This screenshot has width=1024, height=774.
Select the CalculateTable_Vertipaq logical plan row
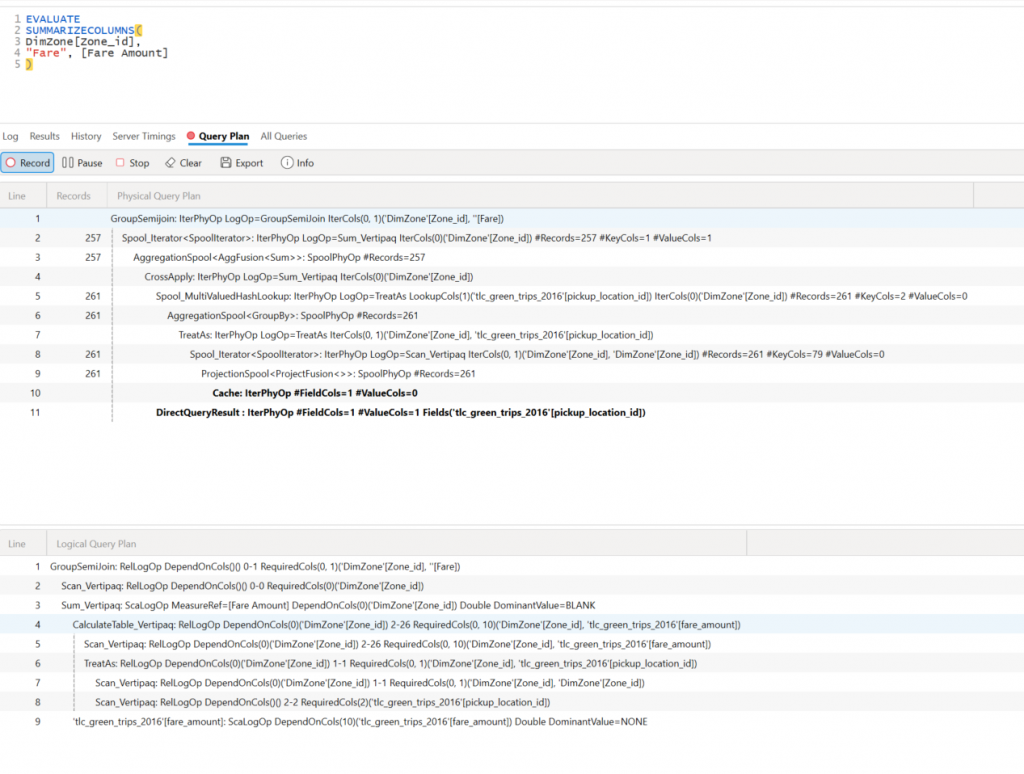click(405, 624)
